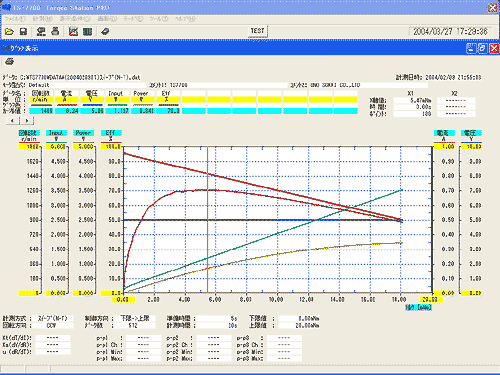Select the 回転数 data name column header

[41, 93]
